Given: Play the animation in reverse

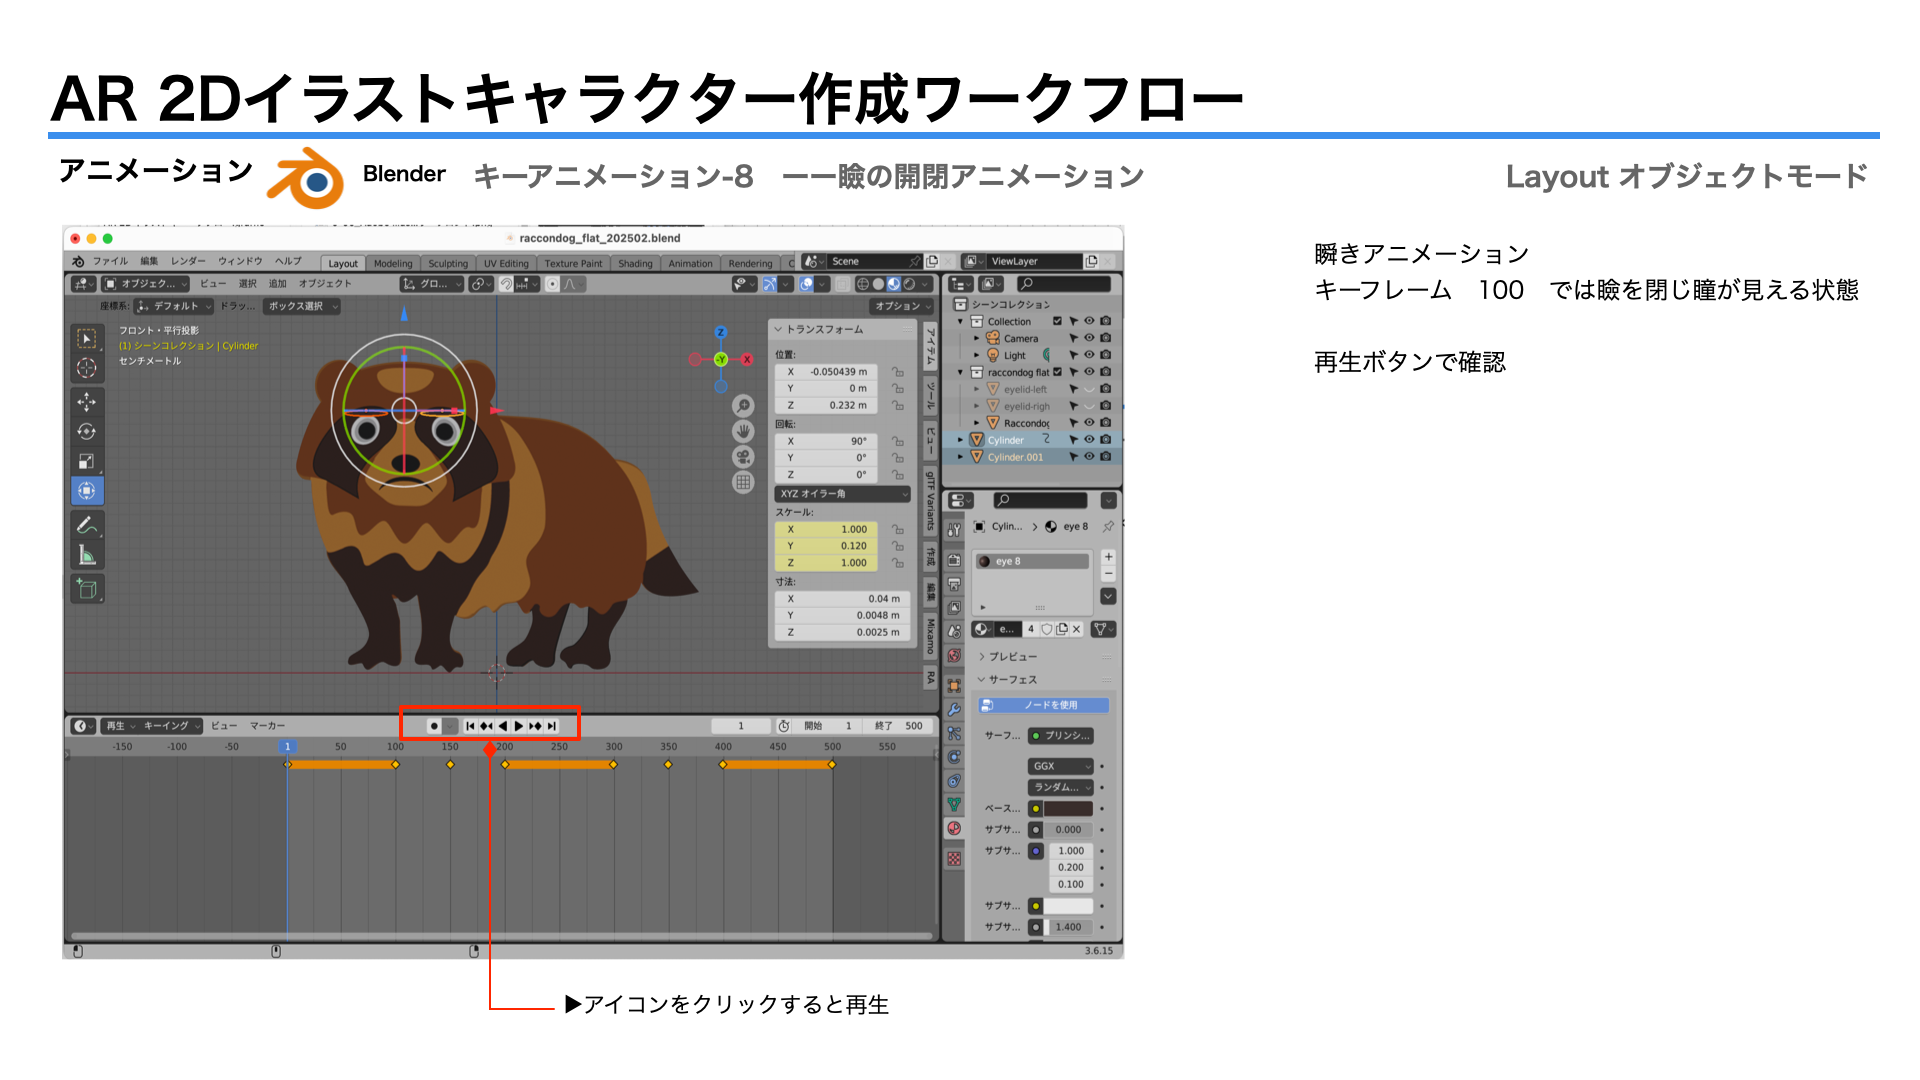Looking at the screenshot, I should [x=503, y=726].
